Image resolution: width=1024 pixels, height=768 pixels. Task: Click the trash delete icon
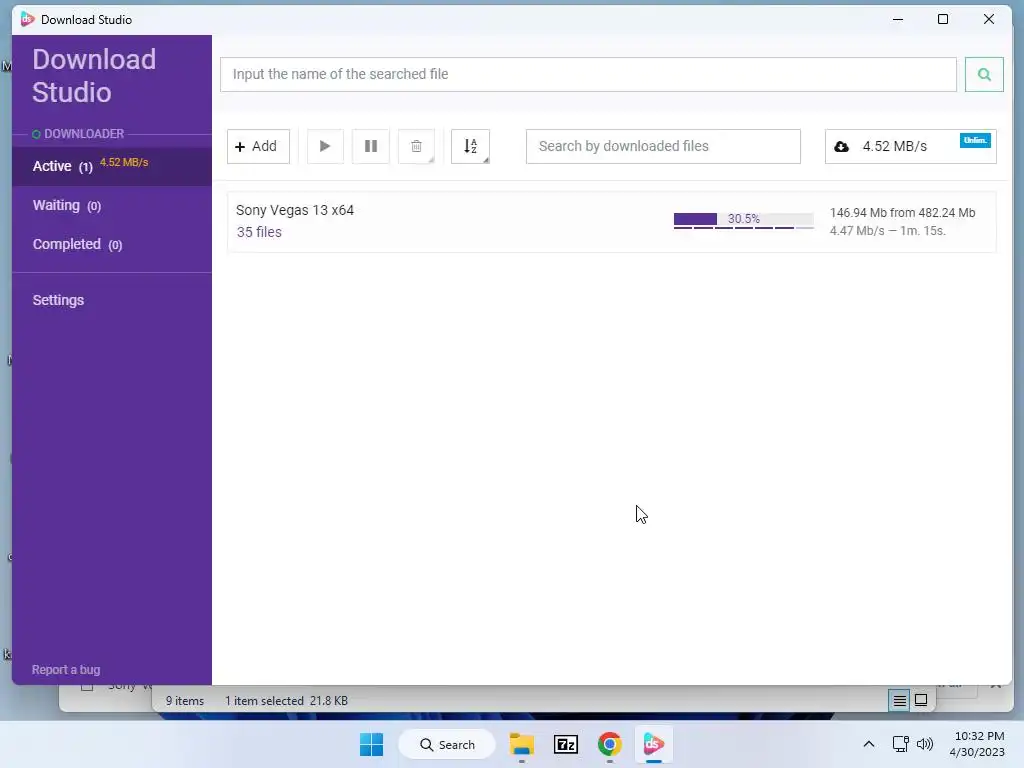pyautogui.click(x=416, y=146)
